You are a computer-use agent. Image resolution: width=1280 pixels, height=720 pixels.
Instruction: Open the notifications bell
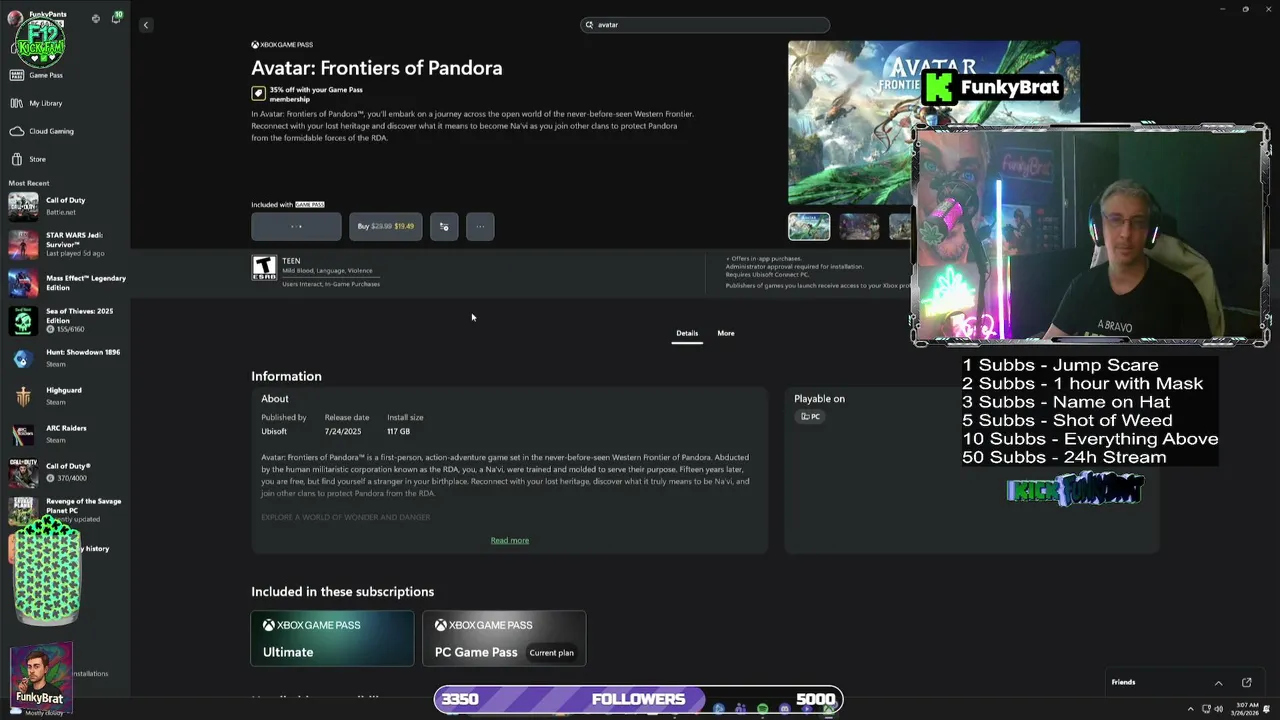click(116, 18)
